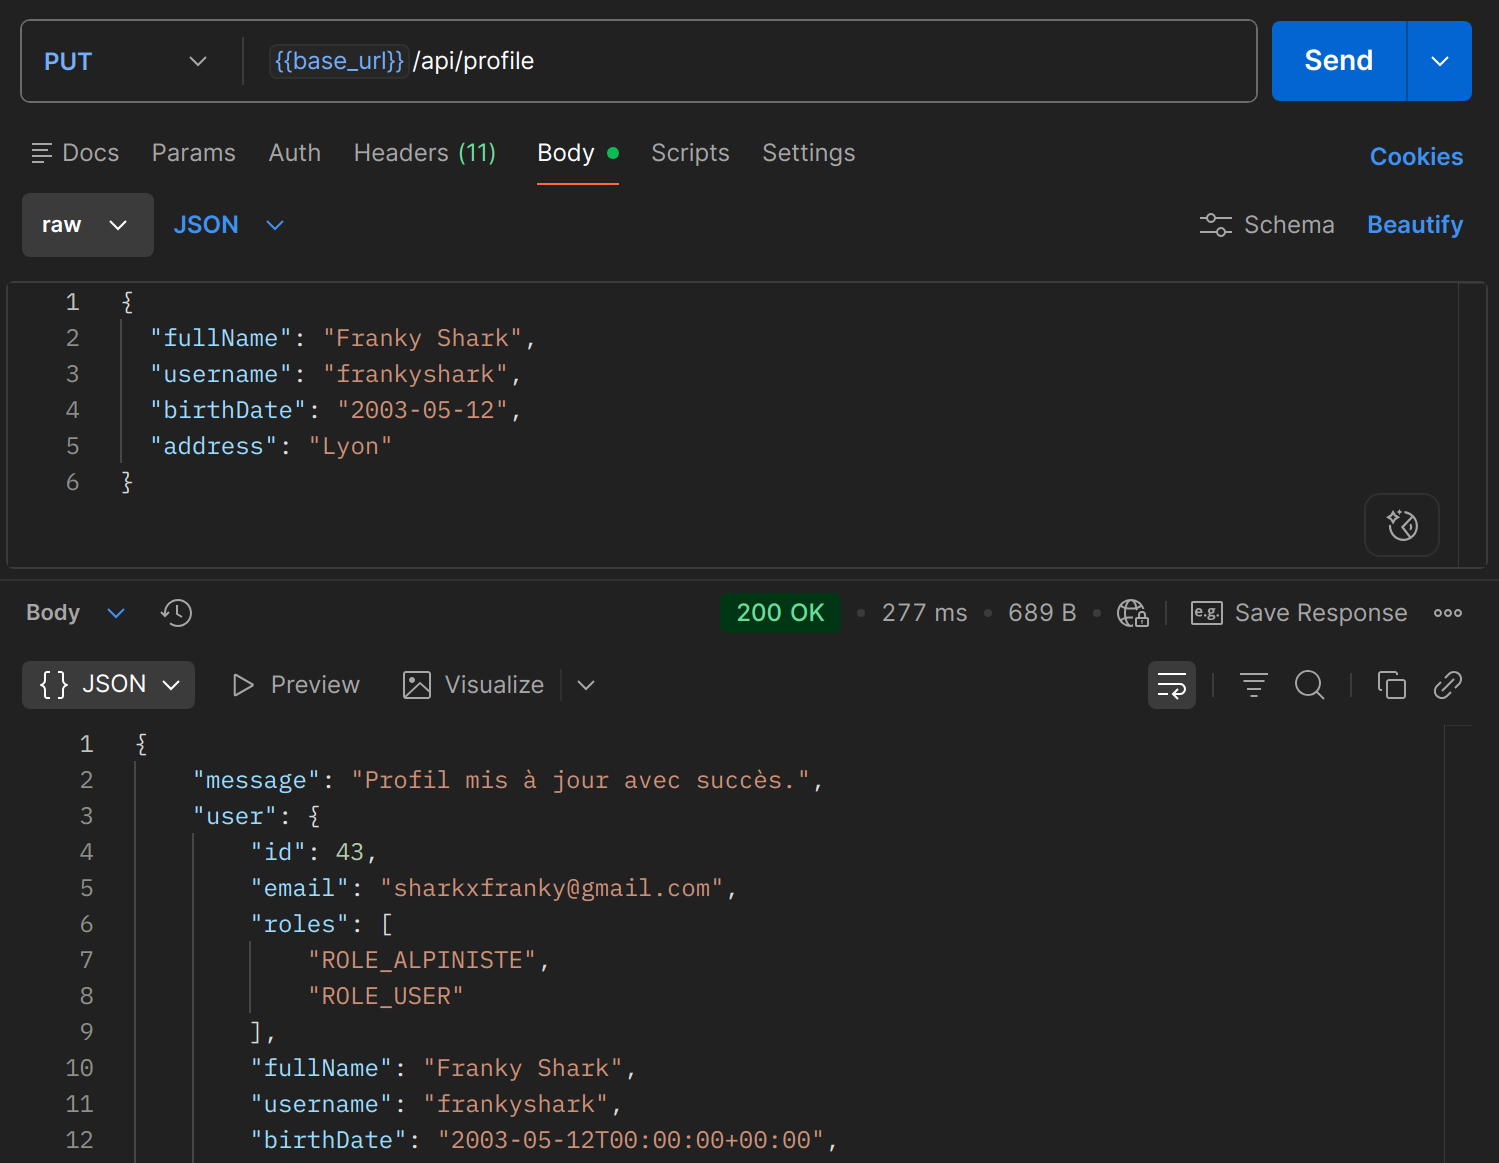Click the "Lyon" address value
The width and height of the screenshot is (1499, 1163).
(350, 446)
